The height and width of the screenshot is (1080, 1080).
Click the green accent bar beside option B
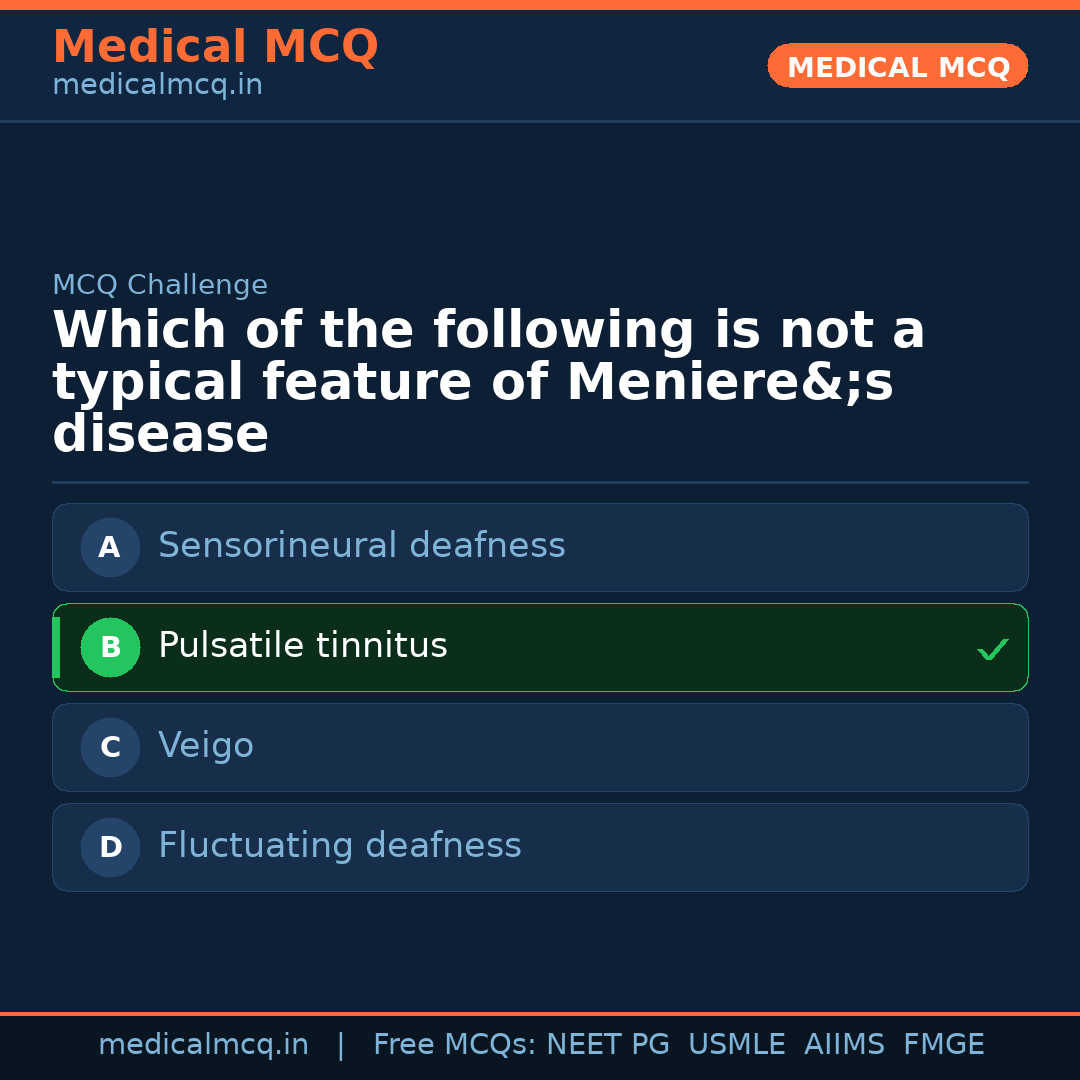click(x=56, y=647)
